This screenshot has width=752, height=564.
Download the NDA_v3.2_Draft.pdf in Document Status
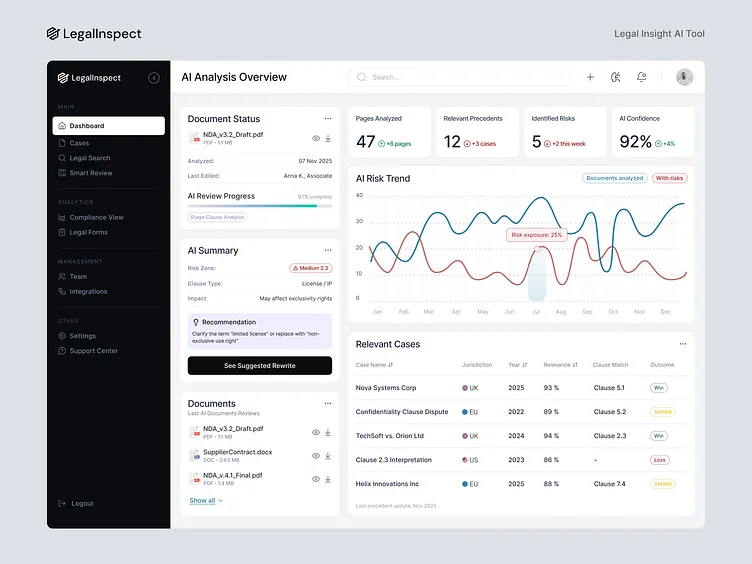pyautogui.click(x=328, y=139)
